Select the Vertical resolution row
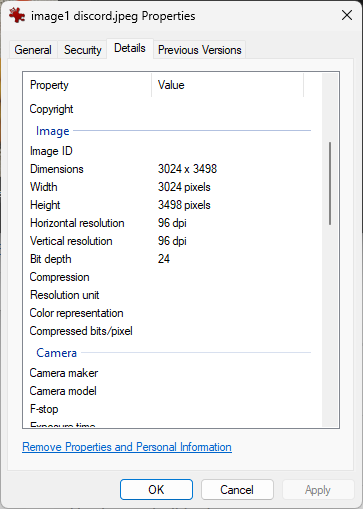This screenshot has width=363, height=509. [170, 241]
